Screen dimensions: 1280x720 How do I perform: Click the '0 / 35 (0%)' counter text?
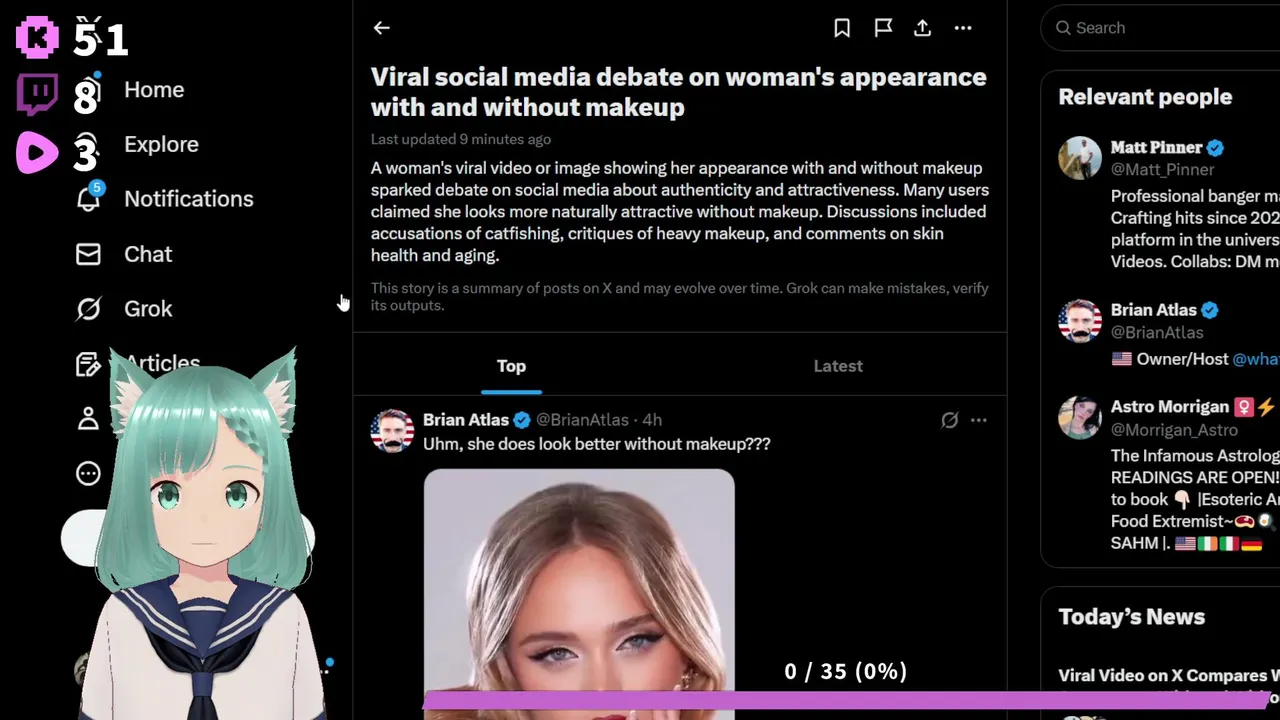(846, 671)
